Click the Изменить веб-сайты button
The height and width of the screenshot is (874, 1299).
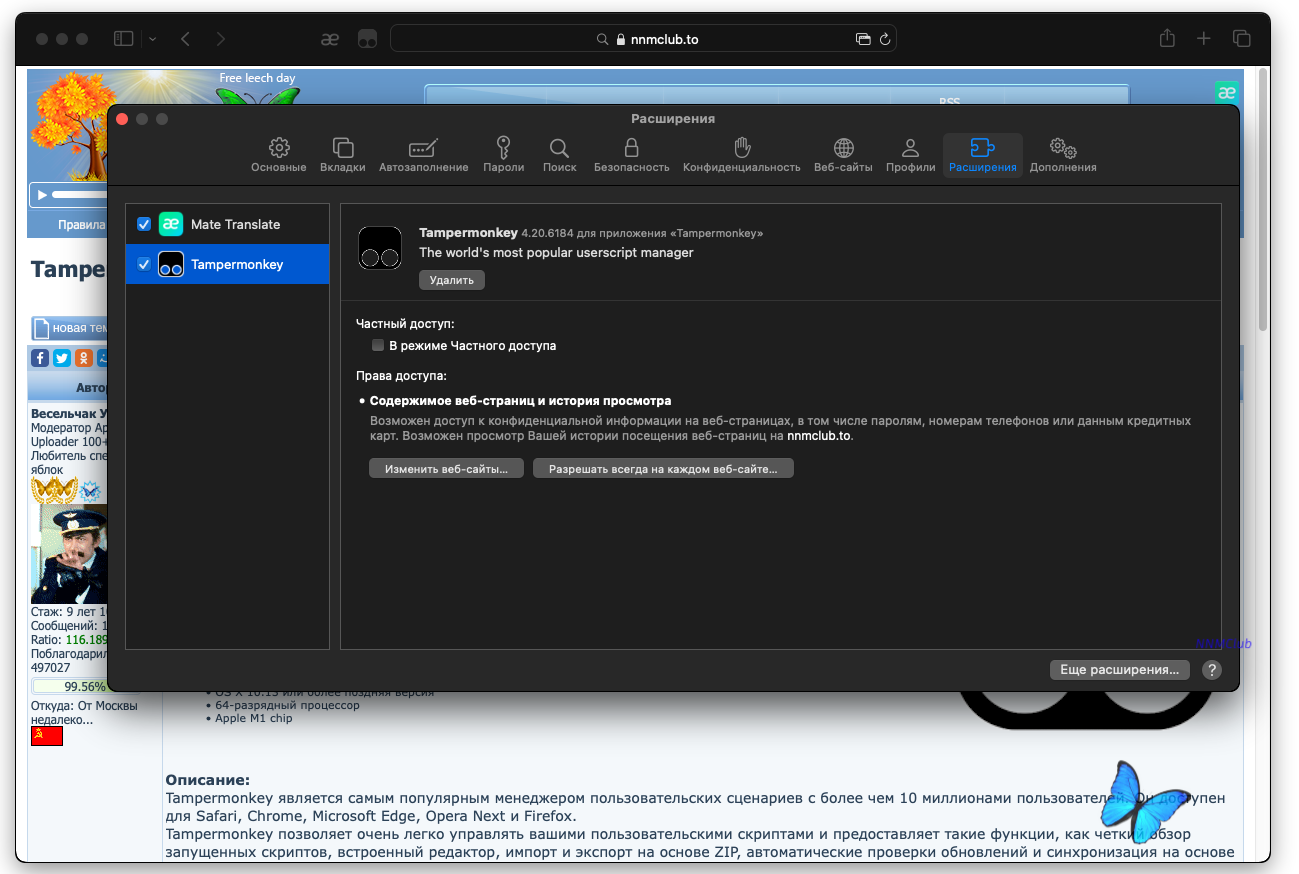coord(447,469)
